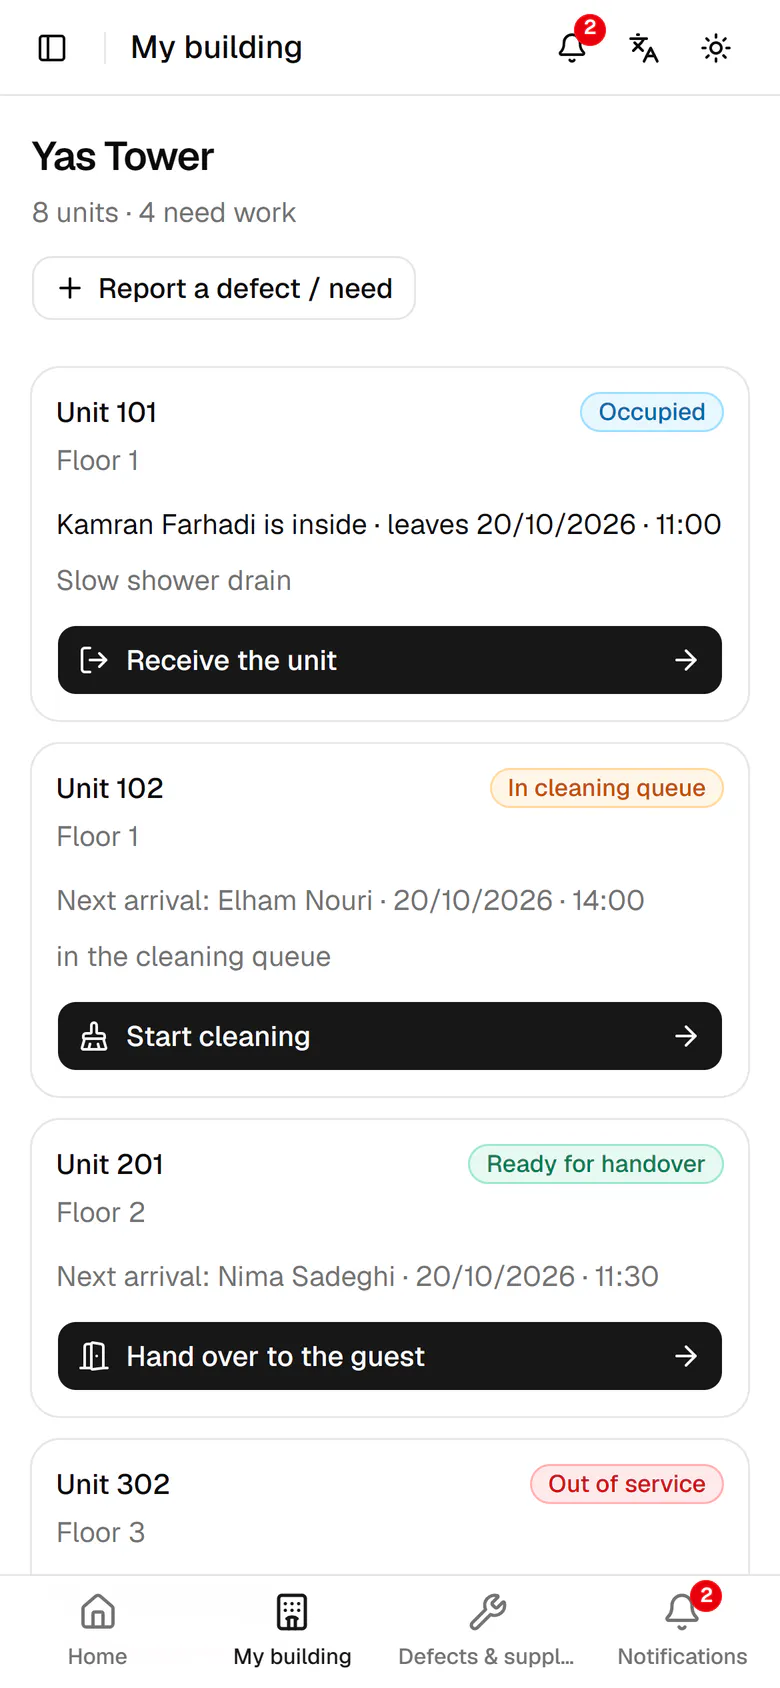Click the arrow on Hand over to the guest
Screen dimensions: 780x1688
[686, 1356]
